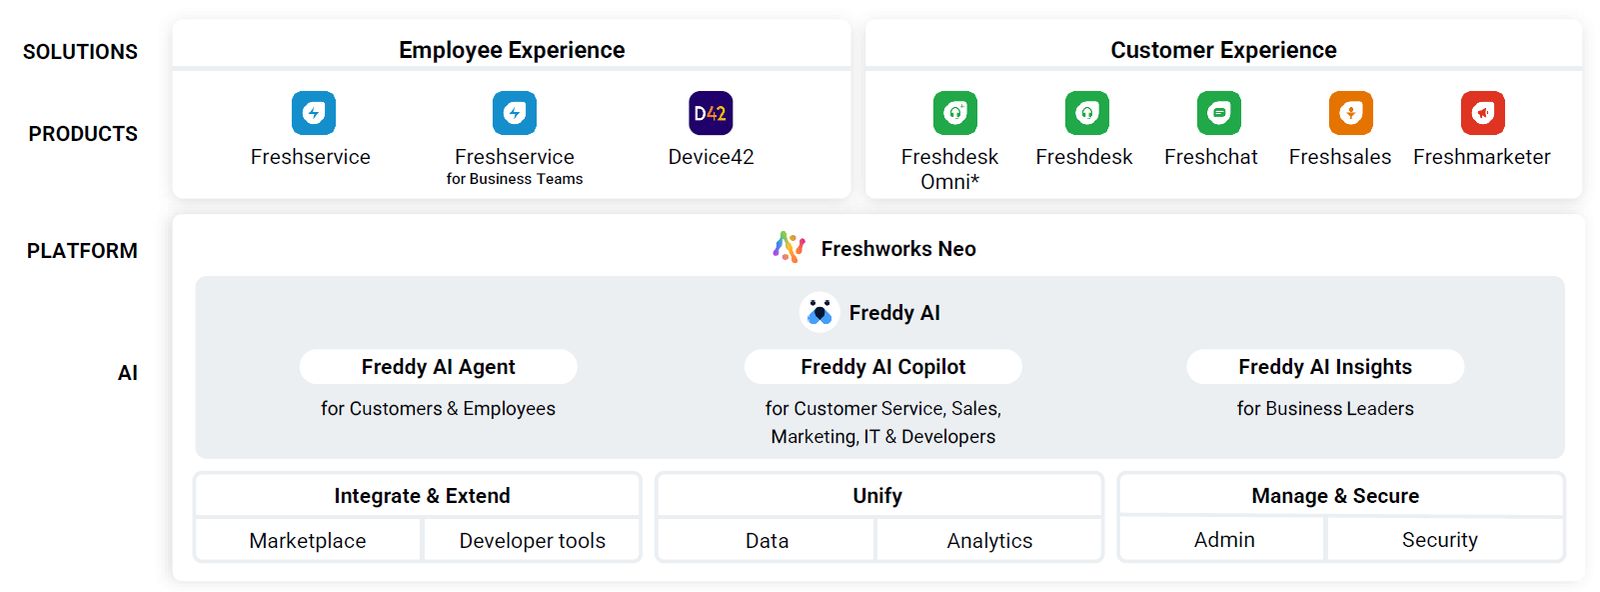Image resolution: width=1600 pixels, height=592 pixels.
Task: Select the Freddy AI Copilot pill
Action: coord(883,367)
